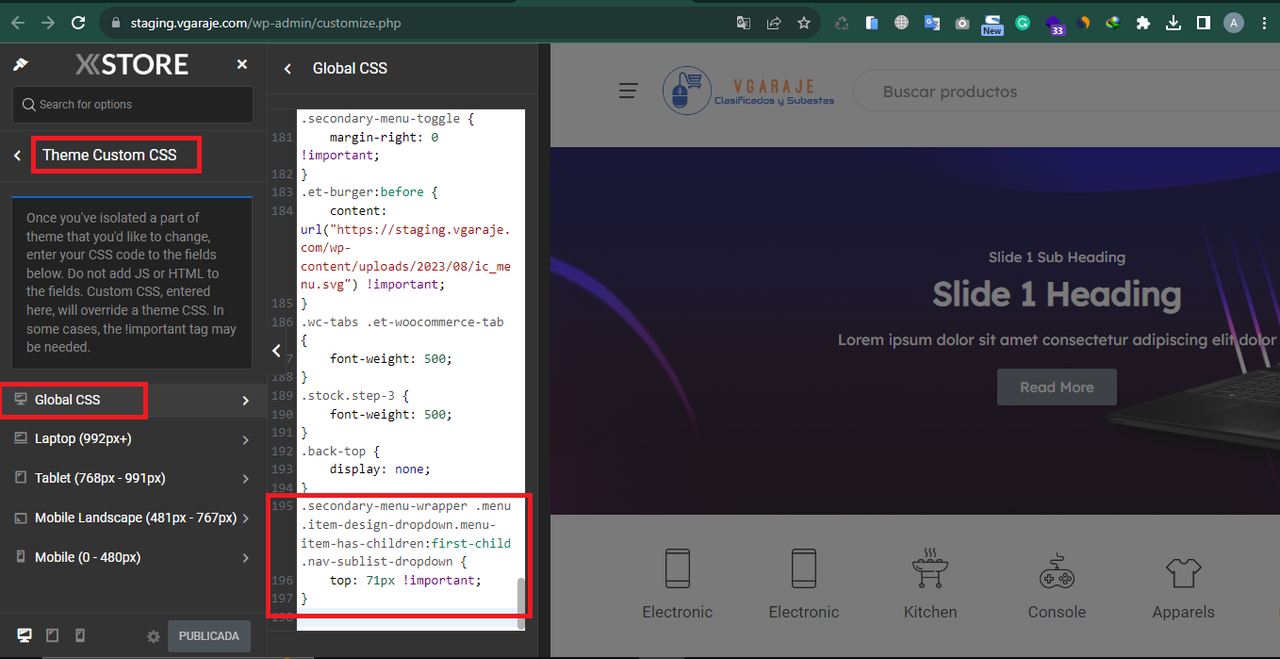This screenshot has width=1280, height=659.
Task: Click the 'display: none;' code line
Action: [379, 469]
